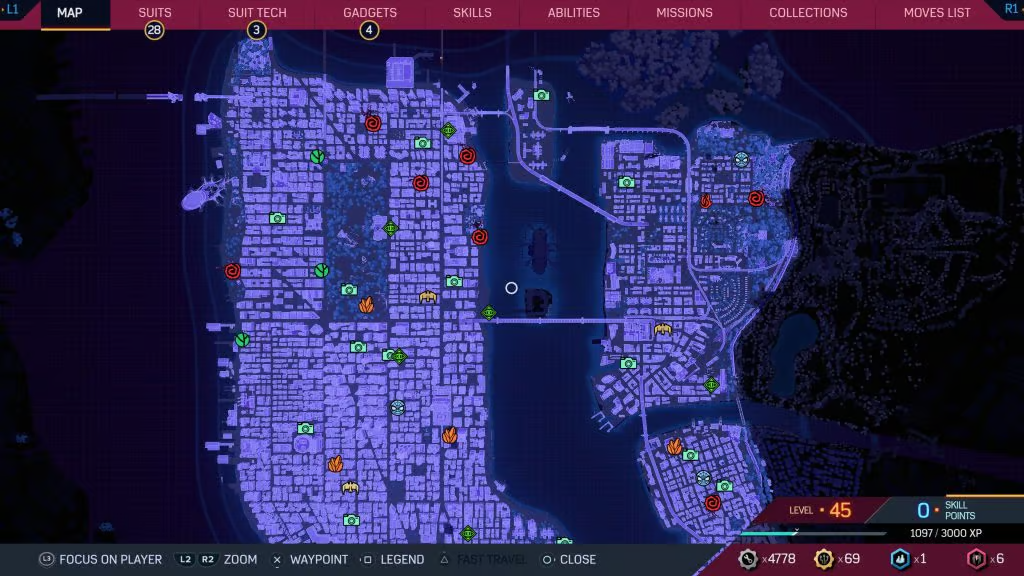Click the player position circle marker on the river

tap(512, 288)
